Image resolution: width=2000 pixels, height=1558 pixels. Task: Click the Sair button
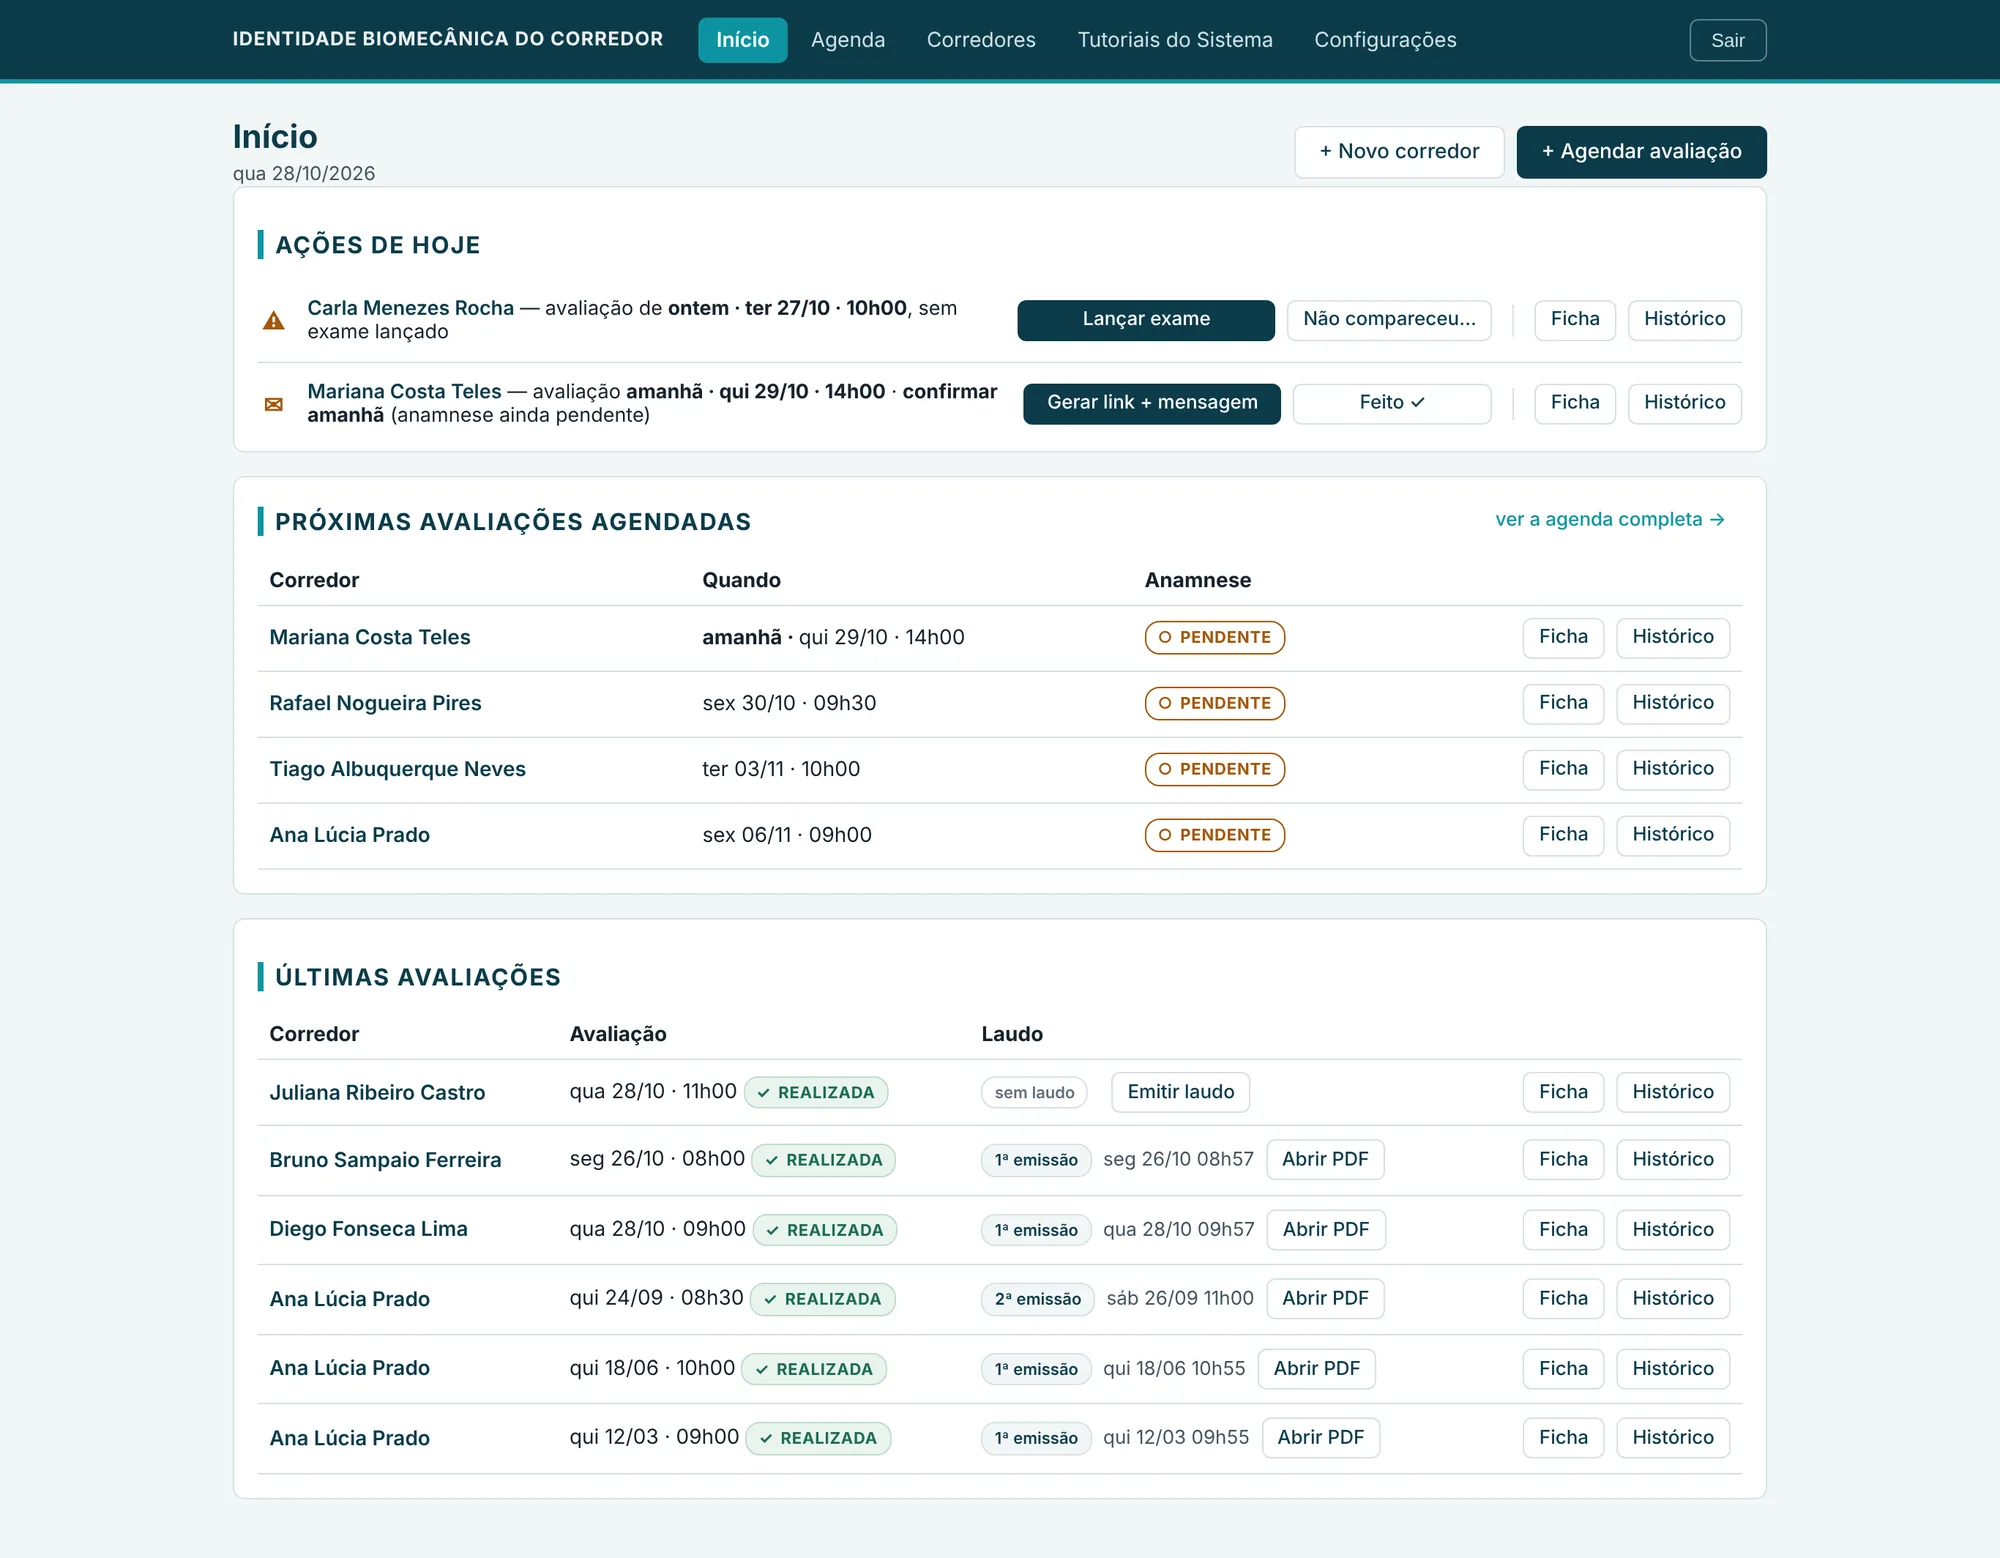coord(1727,41)
